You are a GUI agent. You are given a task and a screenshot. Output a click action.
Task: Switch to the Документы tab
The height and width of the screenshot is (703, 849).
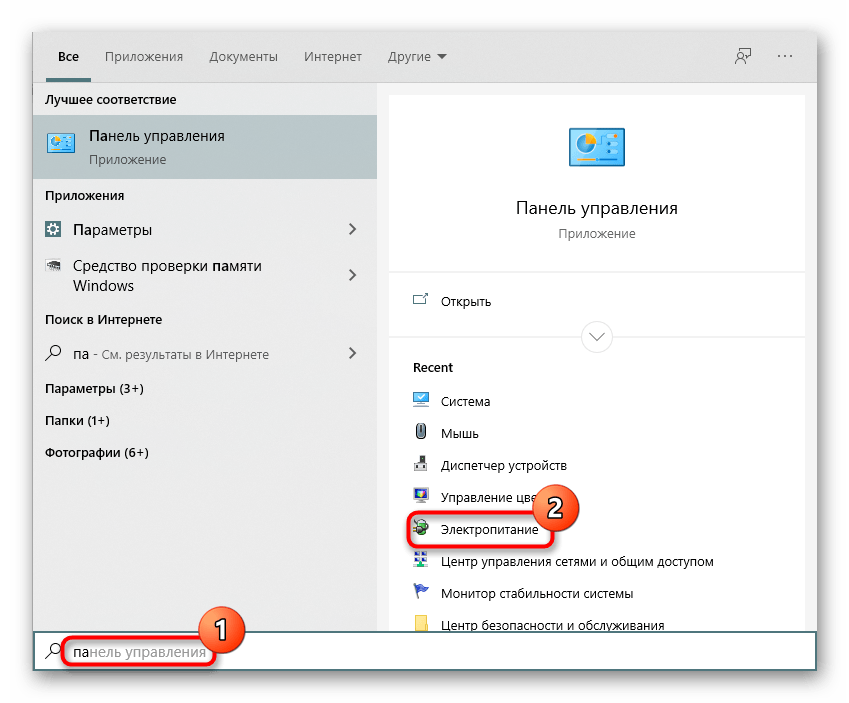(244, 56)
